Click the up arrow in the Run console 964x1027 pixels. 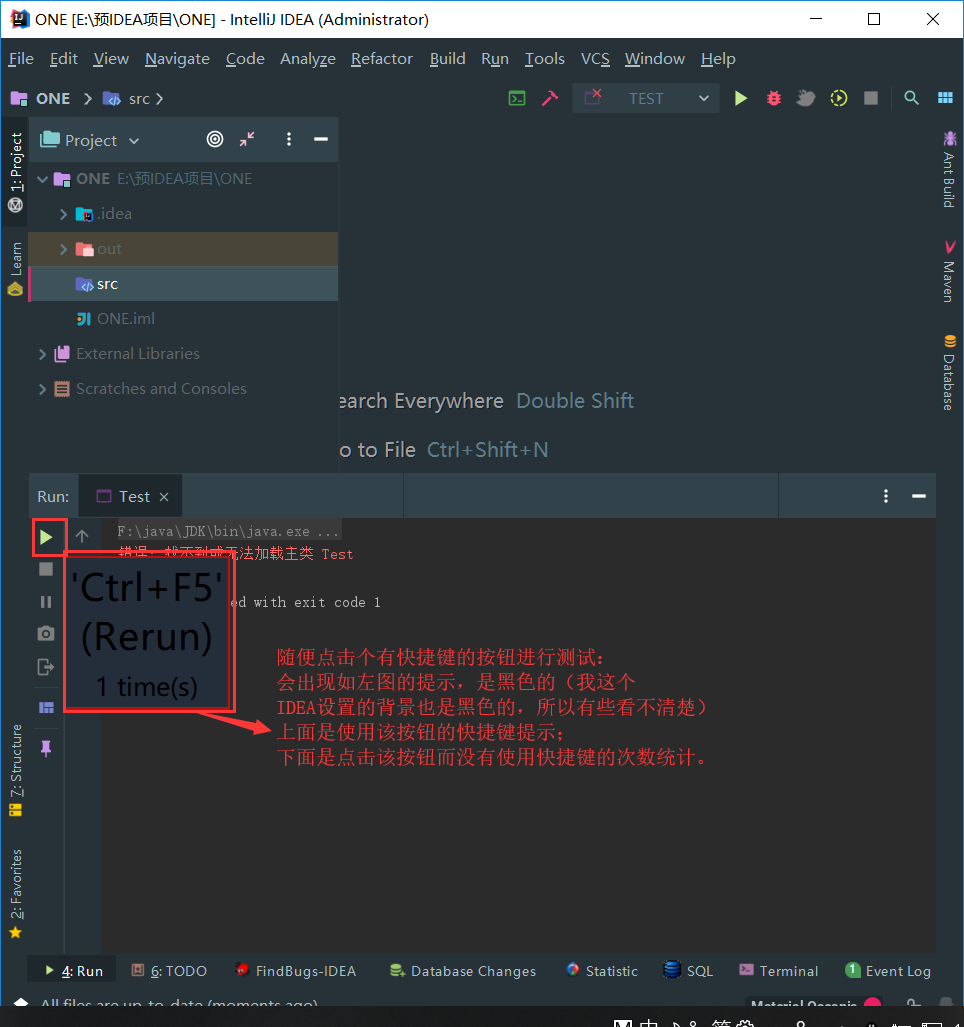point(82,536)
